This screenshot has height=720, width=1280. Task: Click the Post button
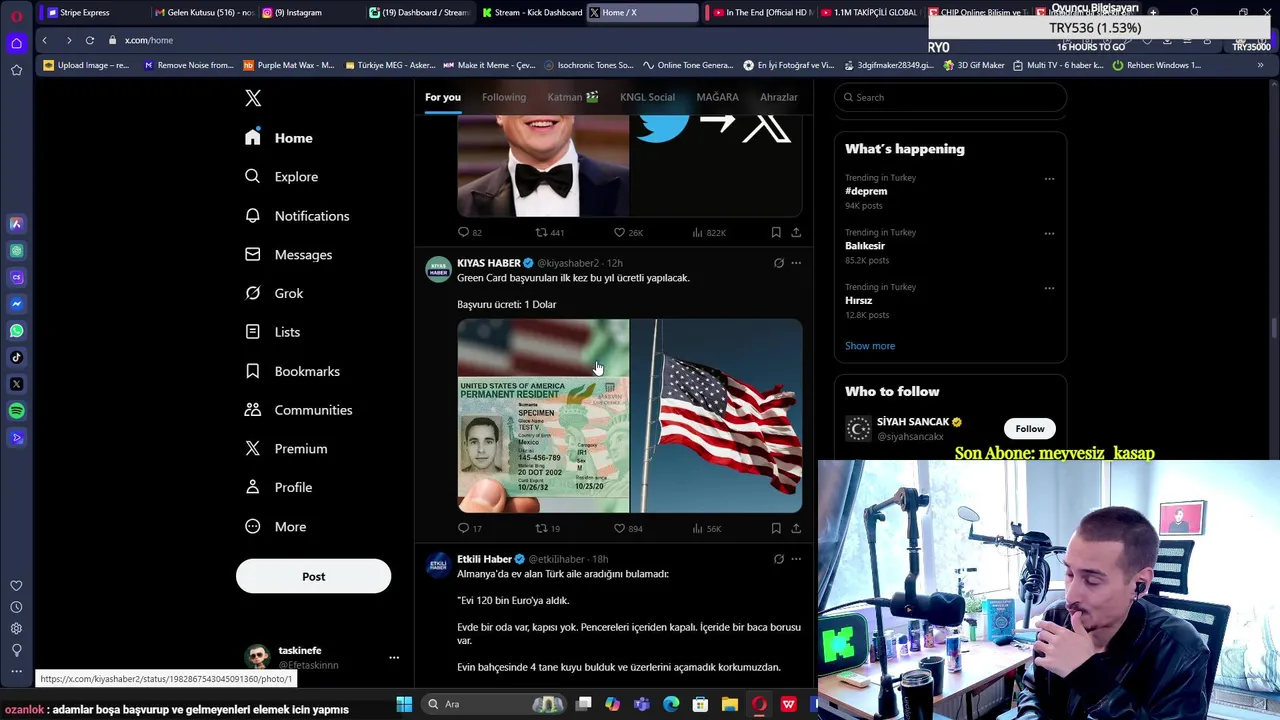tap(313, 576)
